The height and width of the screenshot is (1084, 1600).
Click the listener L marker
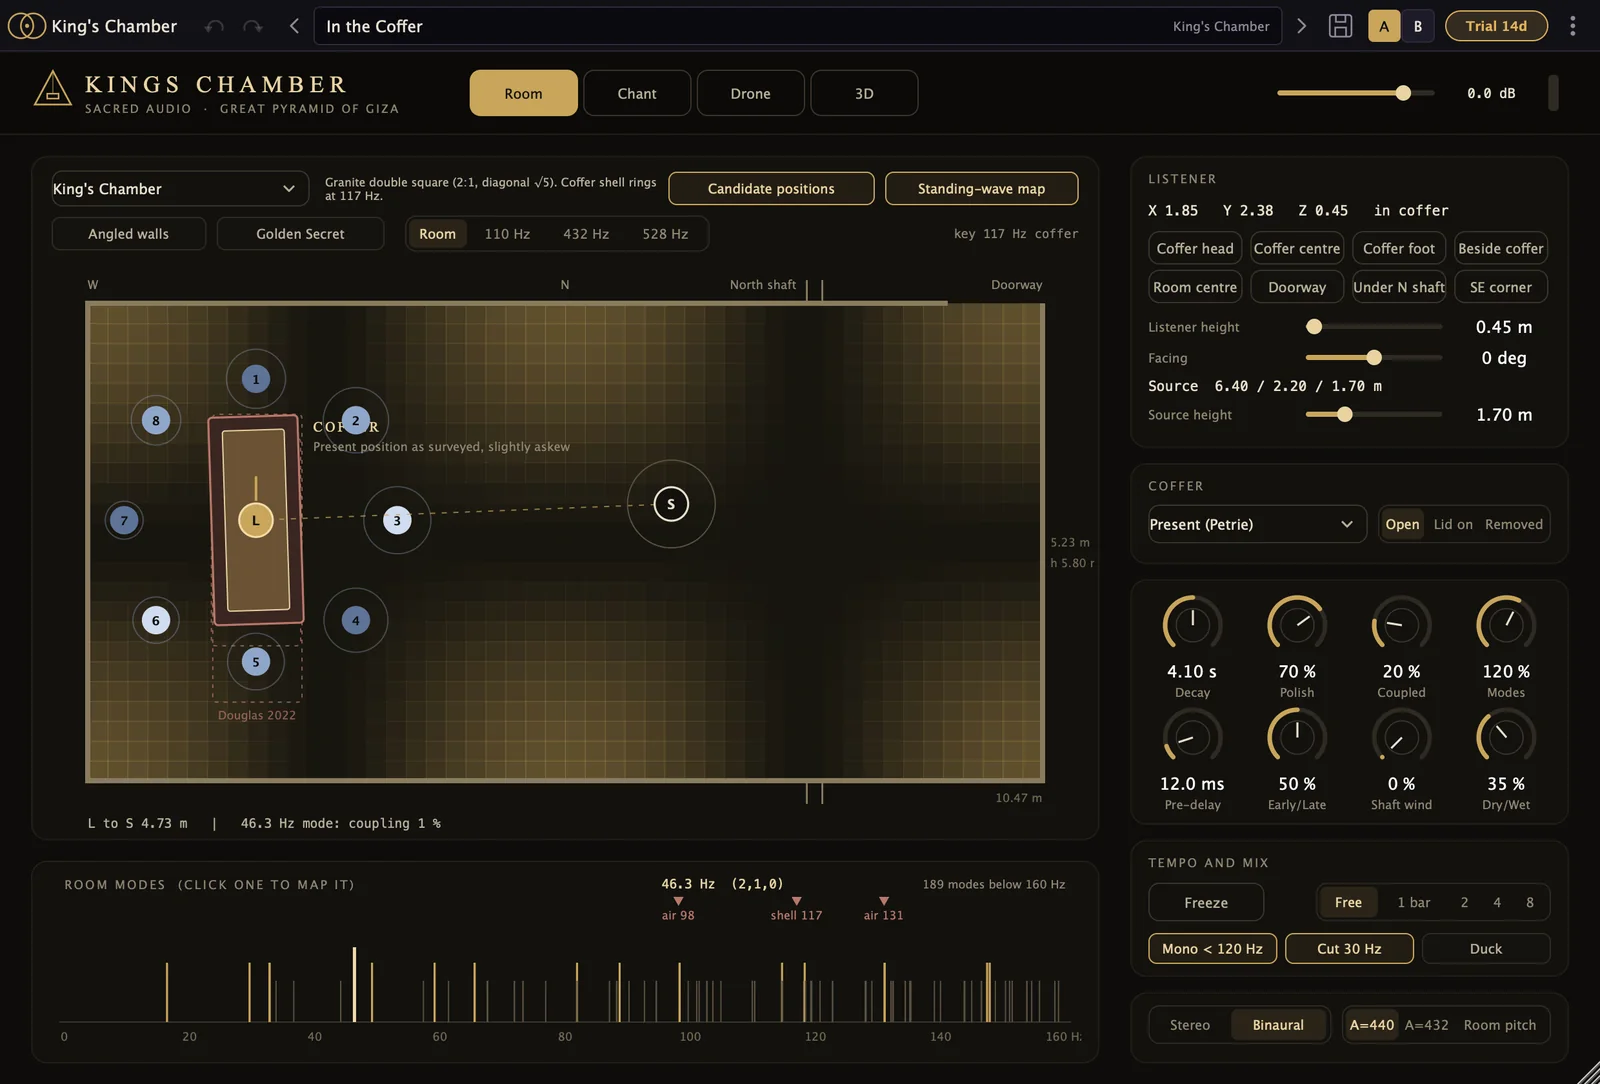tap(256, 520)
